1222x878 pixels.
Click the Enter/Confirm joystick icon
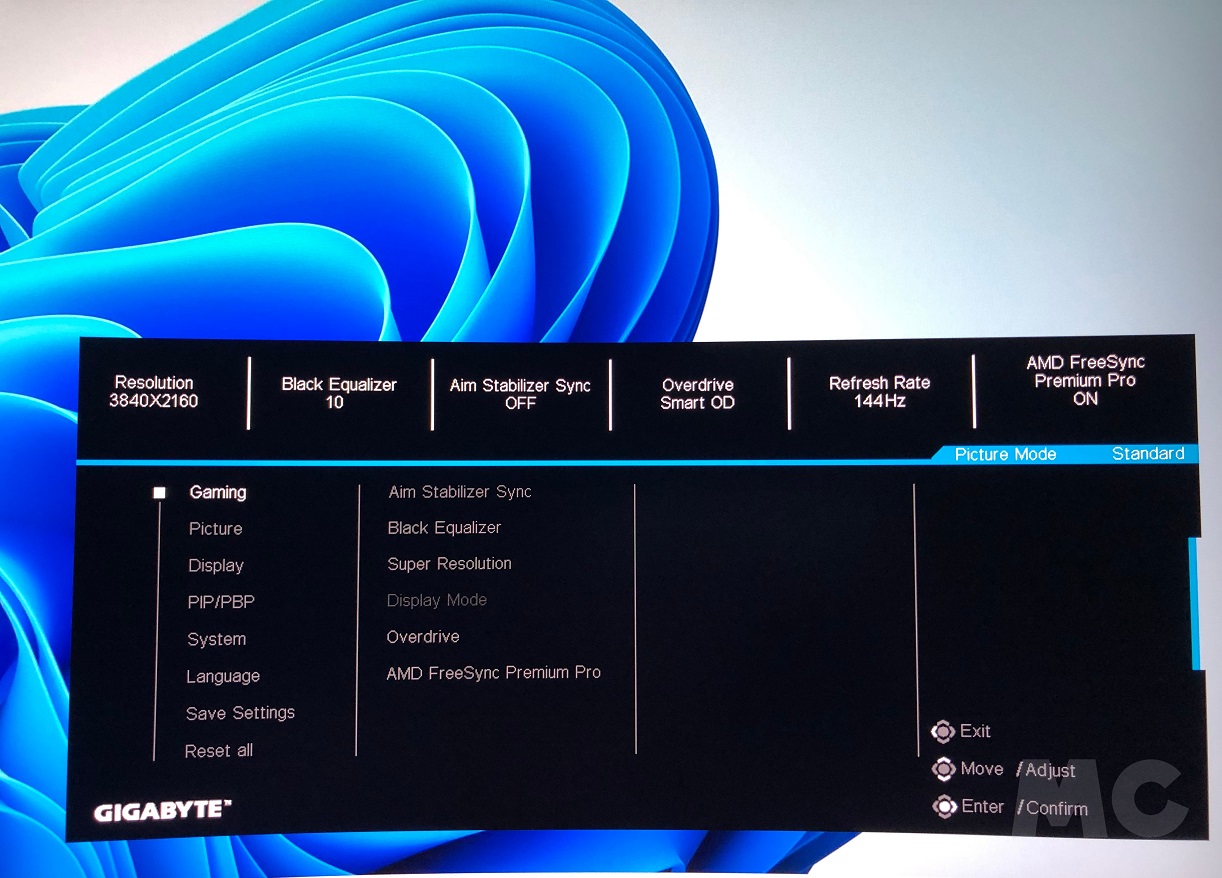click(943, 807)
